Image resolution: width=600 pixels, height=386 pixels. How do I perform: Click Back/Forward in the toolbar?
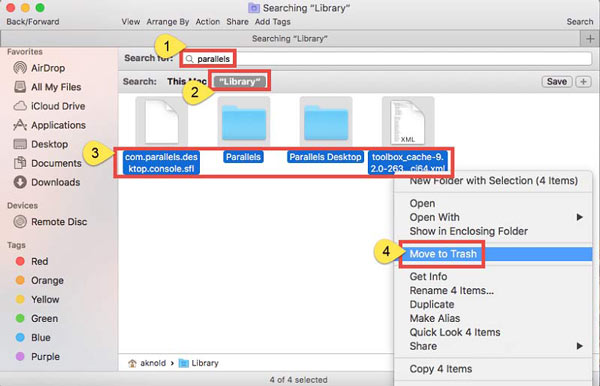click(x=33, y=22)
